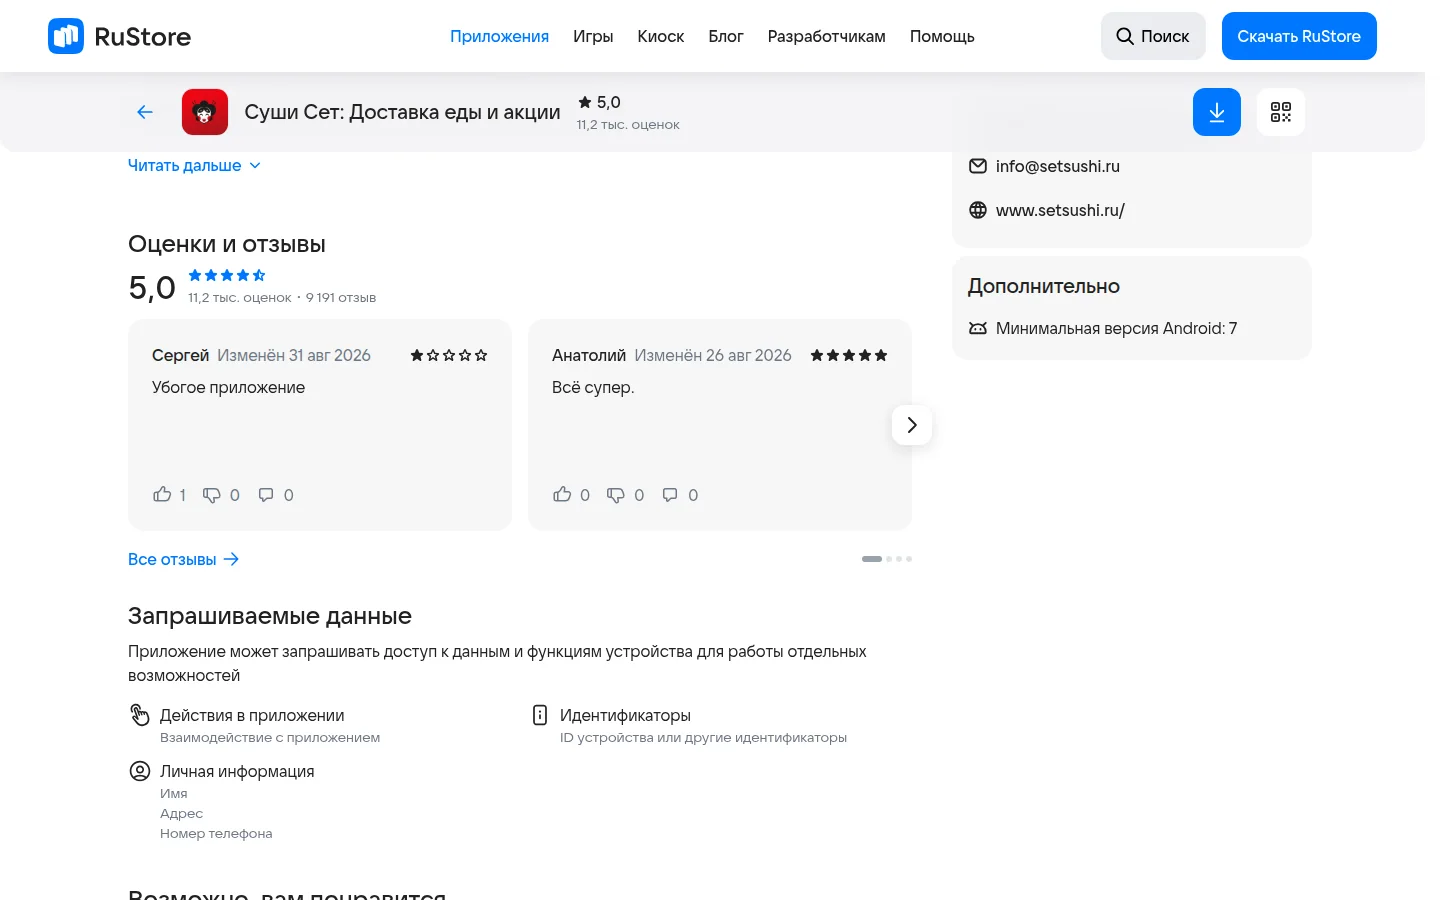Click the Имя permission text

(174, 793)
